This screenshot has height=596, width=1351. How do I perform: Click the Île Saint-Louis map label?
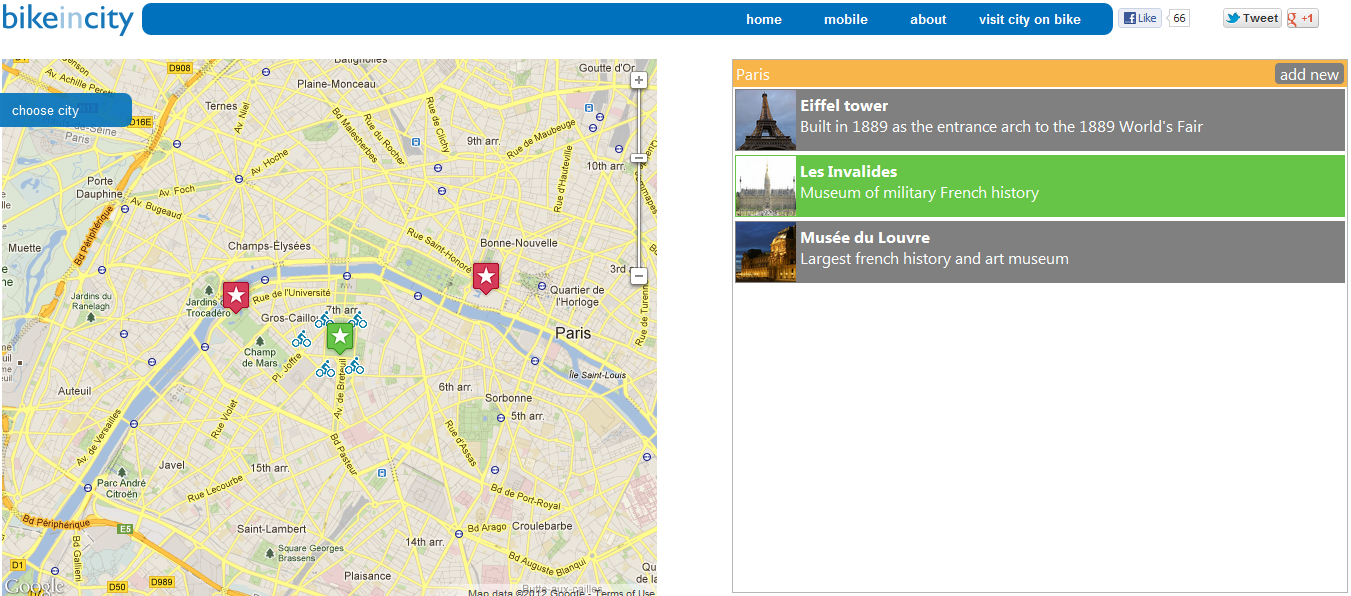pos(597,375)
